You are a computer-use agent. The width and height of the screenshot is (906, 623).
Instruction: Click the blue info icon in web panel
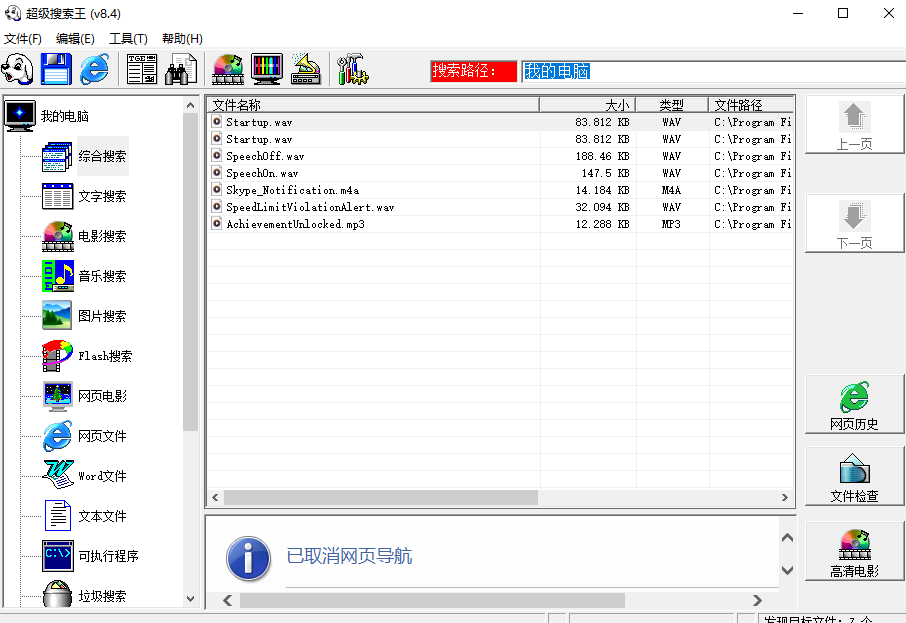(x=248, y=558)
